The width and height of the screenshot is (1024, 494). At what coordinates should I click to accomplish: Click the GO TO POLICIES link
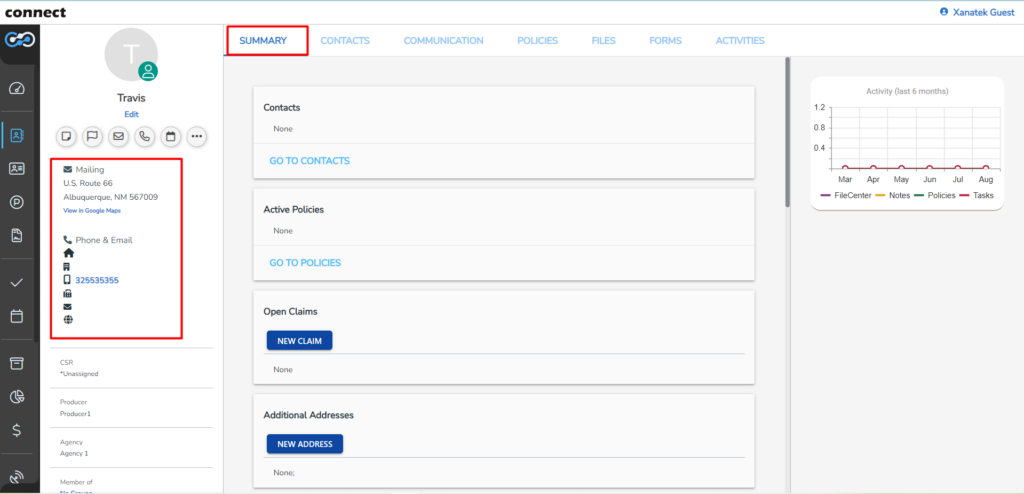coord(305,263)
